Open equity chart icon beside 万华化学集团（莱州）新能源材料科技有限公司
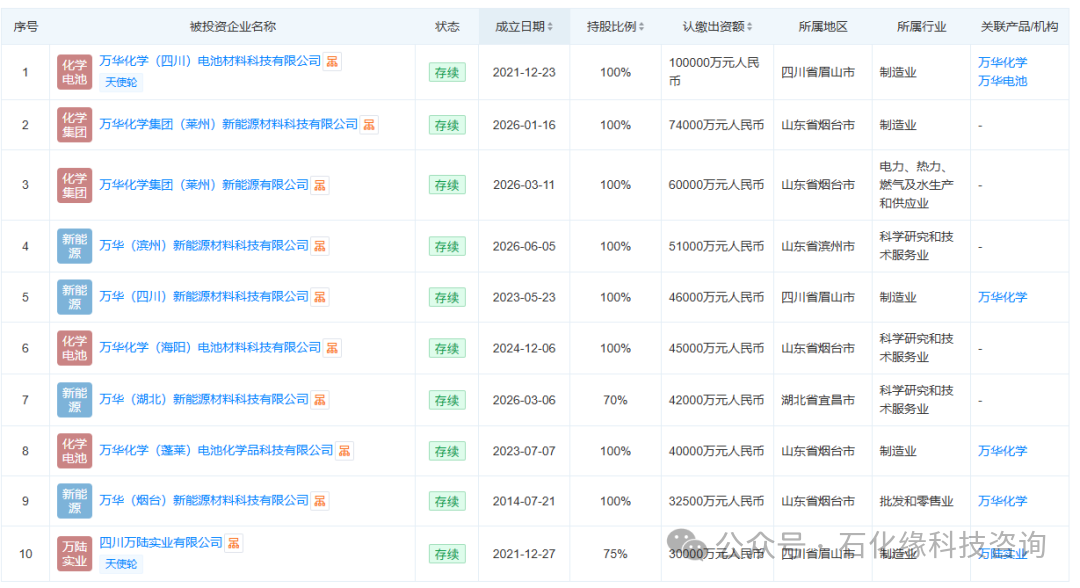The image size is (1080, 588). click(369, 125)
